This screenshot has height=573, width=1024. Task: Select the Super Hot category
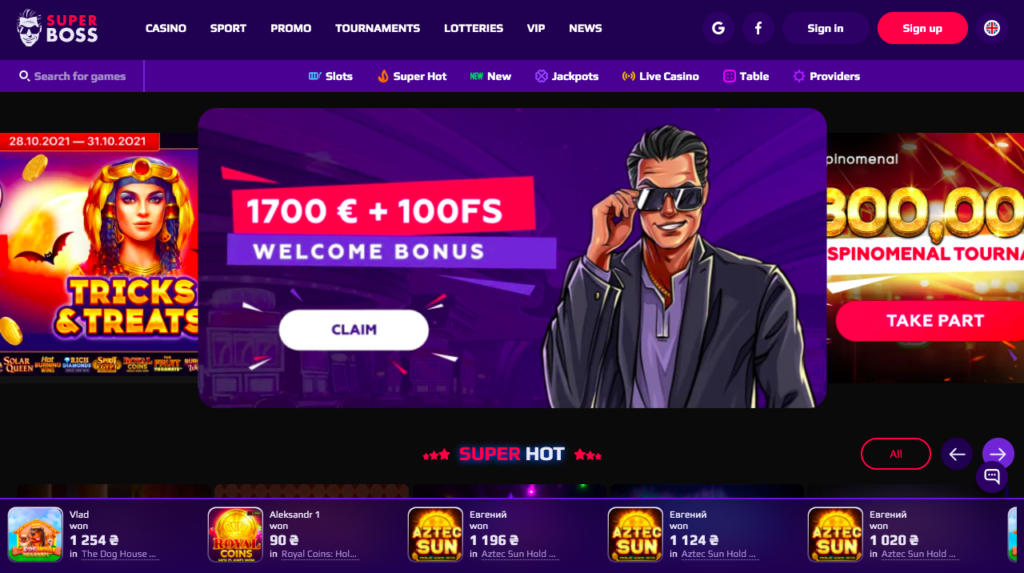click(412, 76)
